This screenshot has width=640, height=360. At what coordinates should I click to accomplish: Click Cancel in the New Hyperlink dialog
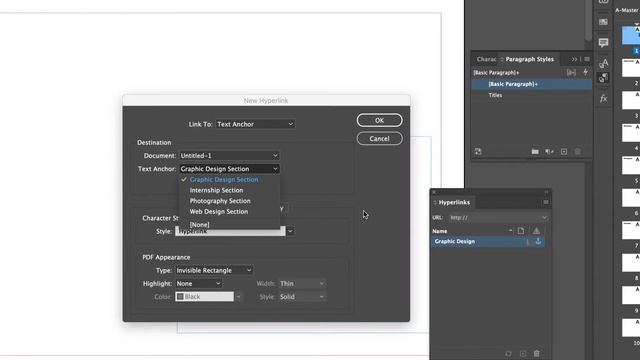coord(379,139)
